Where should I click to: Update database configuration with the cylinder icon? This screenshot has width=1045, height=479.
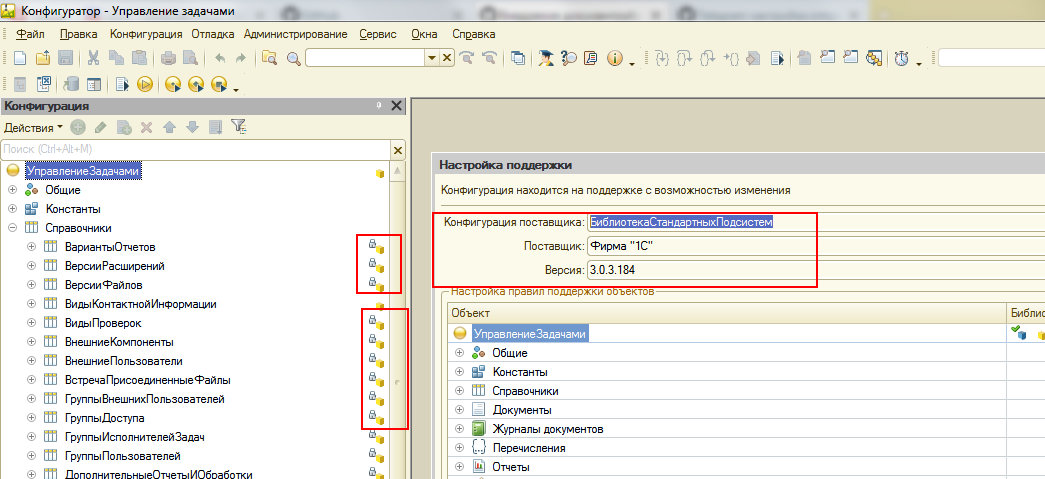click(x=71, y=84)
